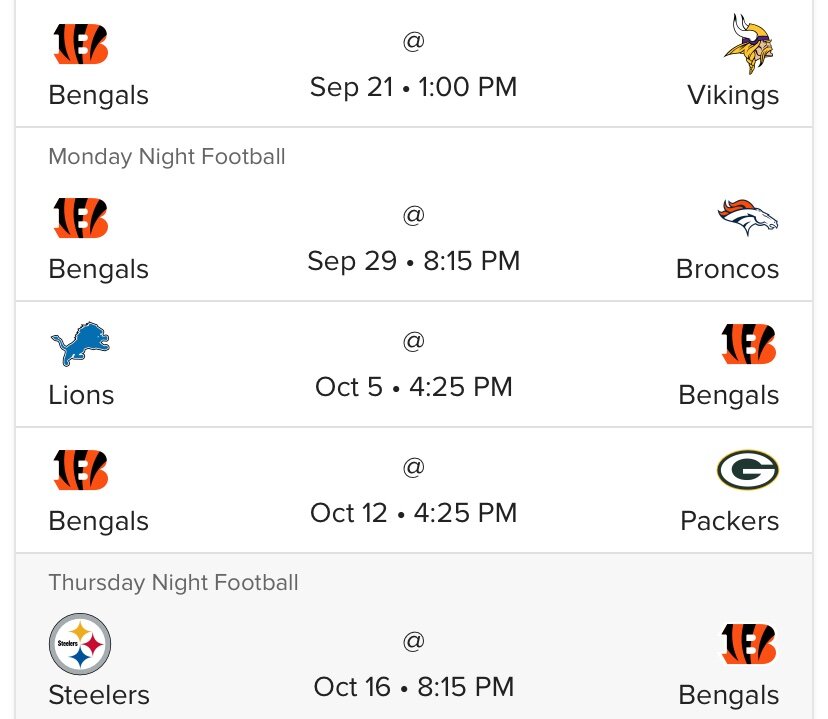Image resolution: width=828 pixels, height=719 pixels.
Task: Select the Thursday Night Football label
Action: click(x=173, y=582)
